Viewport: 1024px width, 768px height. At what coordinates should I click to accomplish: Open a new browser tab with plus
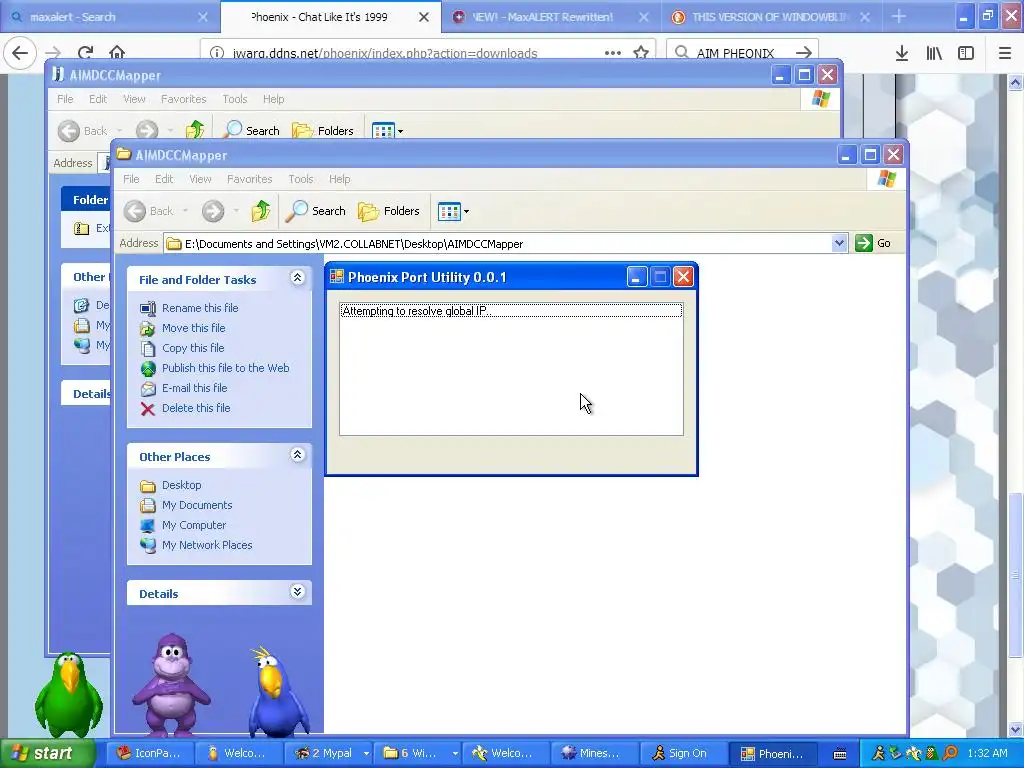tap(899, 17)
